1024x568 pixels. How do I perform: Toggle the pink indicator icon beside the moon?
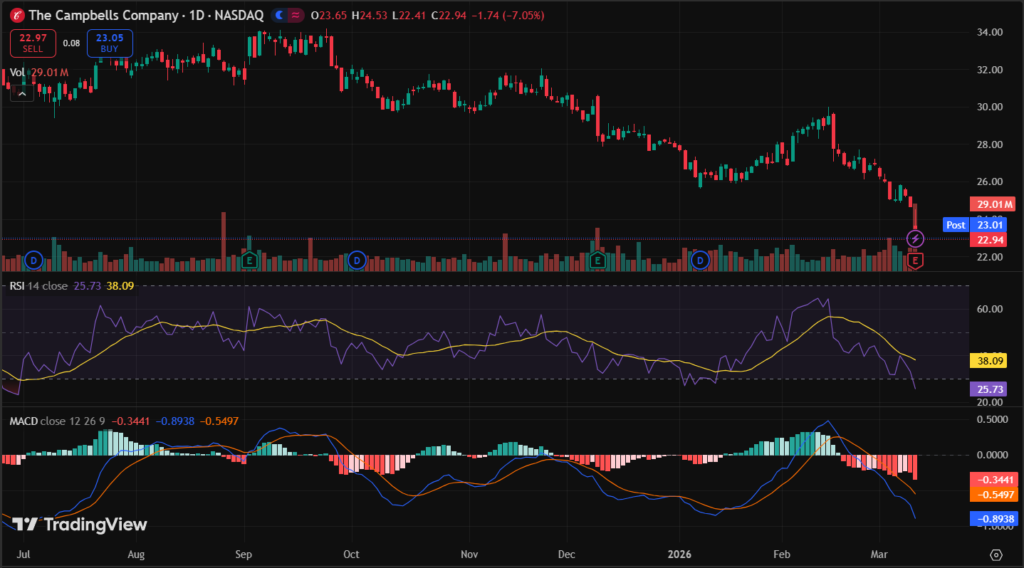point(294,16)
